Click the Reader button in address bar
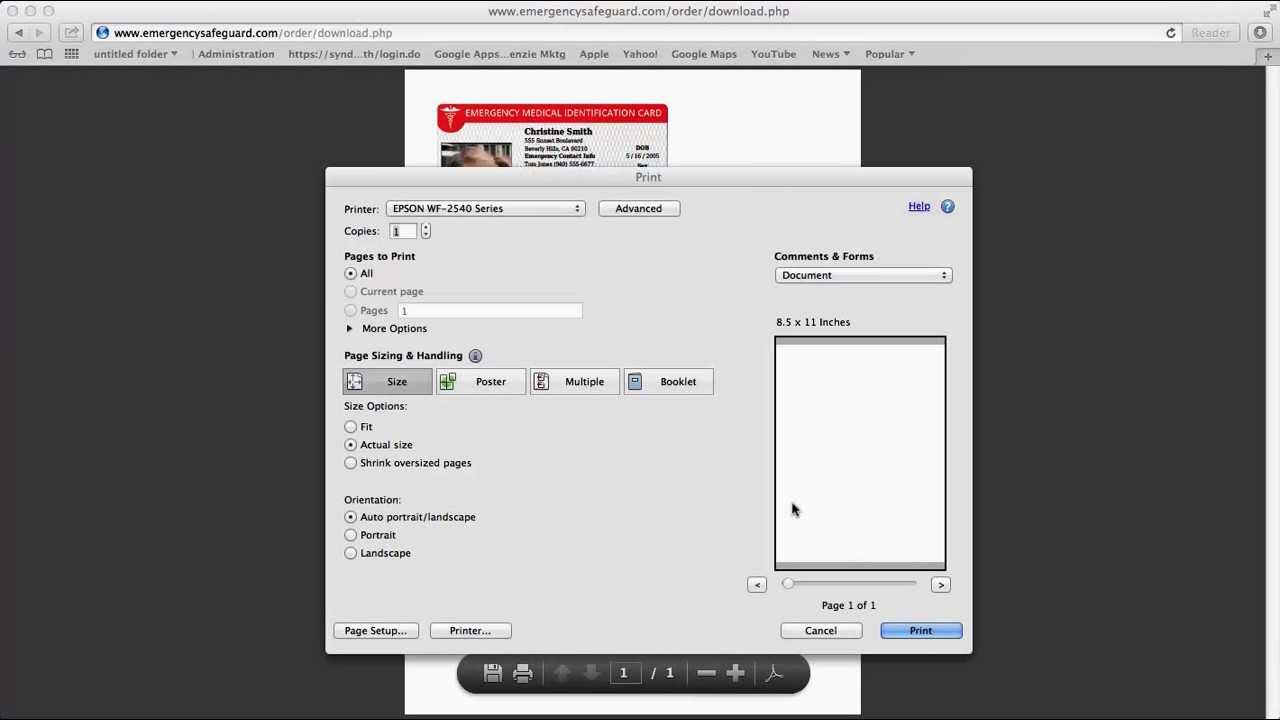 1211,33
